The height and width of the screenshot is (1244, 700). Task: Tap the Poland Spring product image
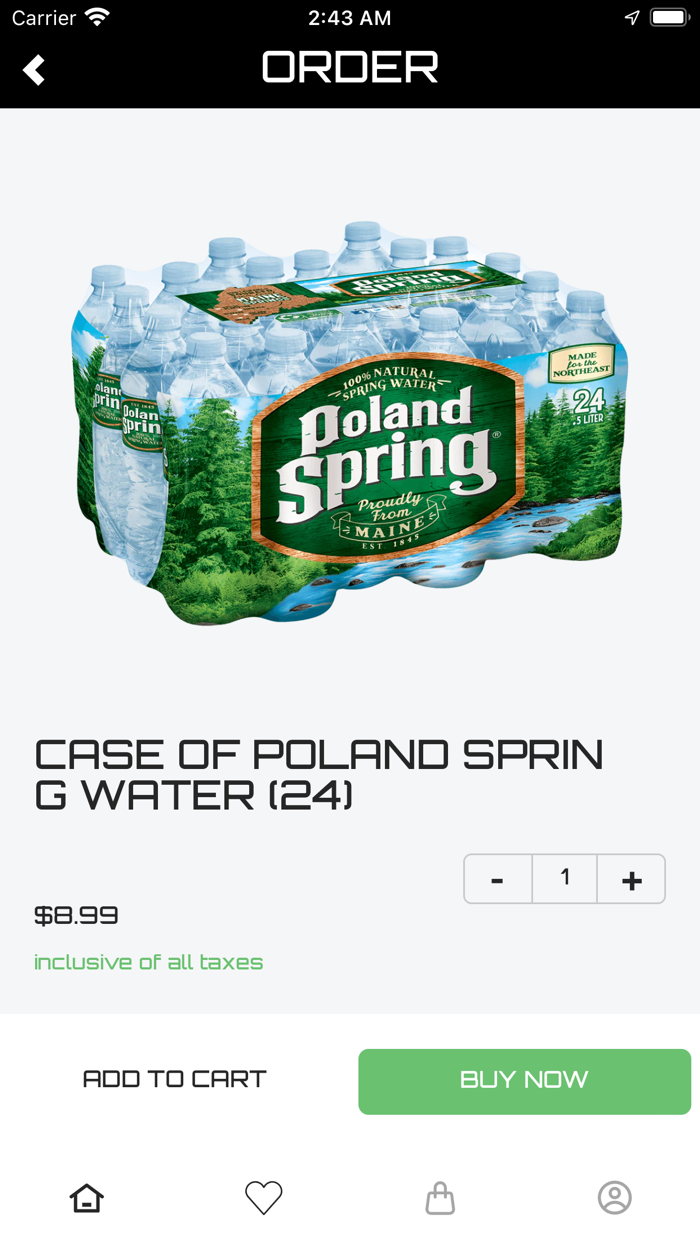[x=350, y=424]
